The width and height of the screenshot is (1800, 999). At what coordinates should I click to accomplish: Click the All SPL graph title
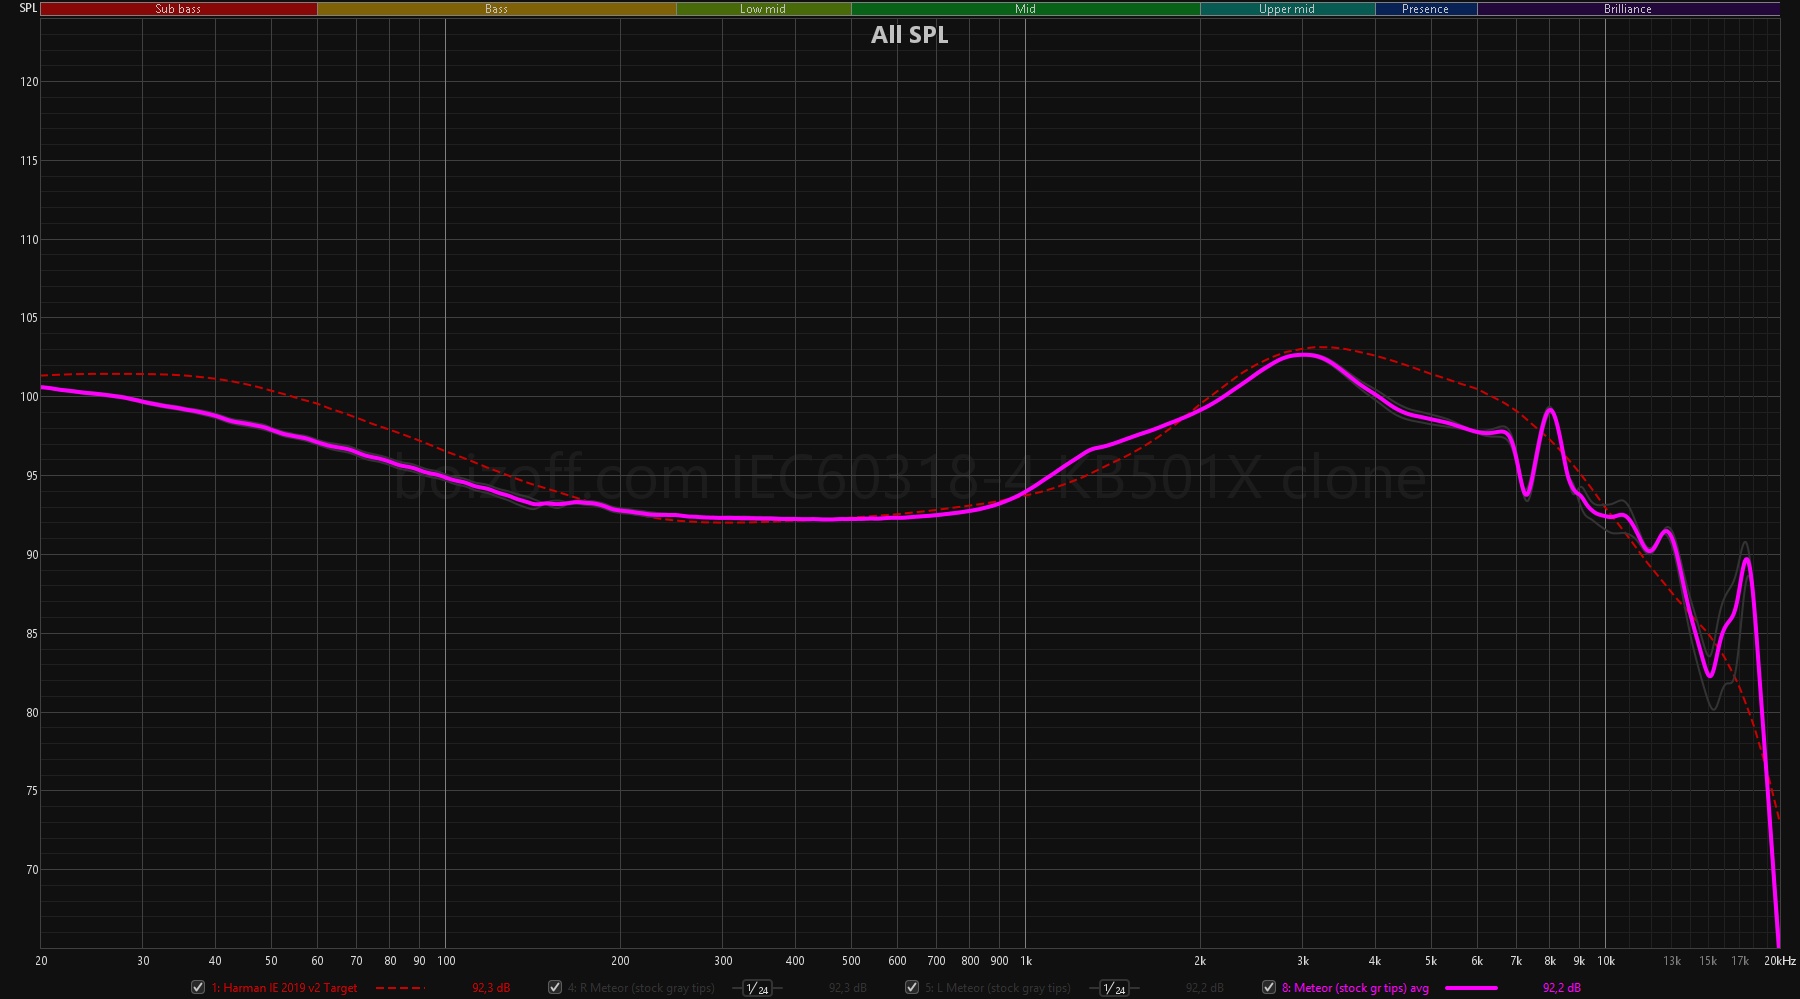(x=909, y=35)
